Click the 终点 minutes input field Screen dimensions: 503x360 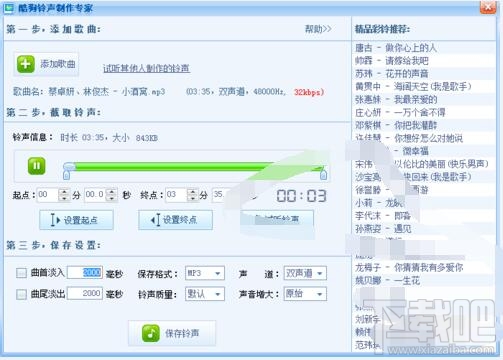(x=176, y=195)
